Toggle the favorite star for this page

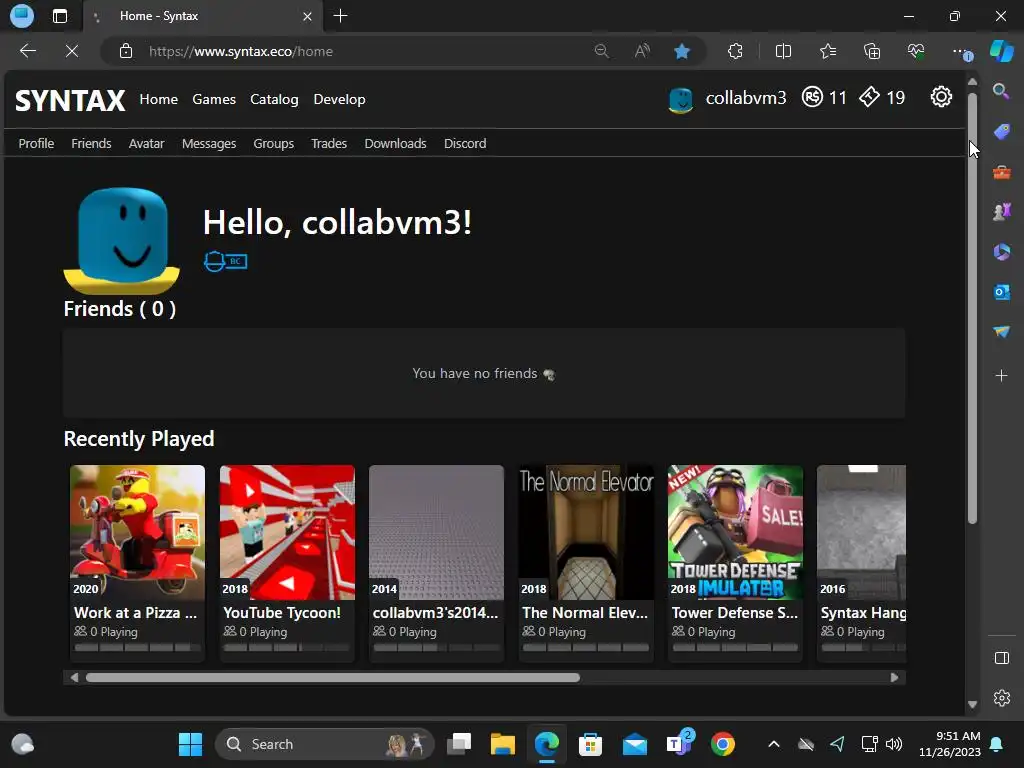(x=682, y=51)
